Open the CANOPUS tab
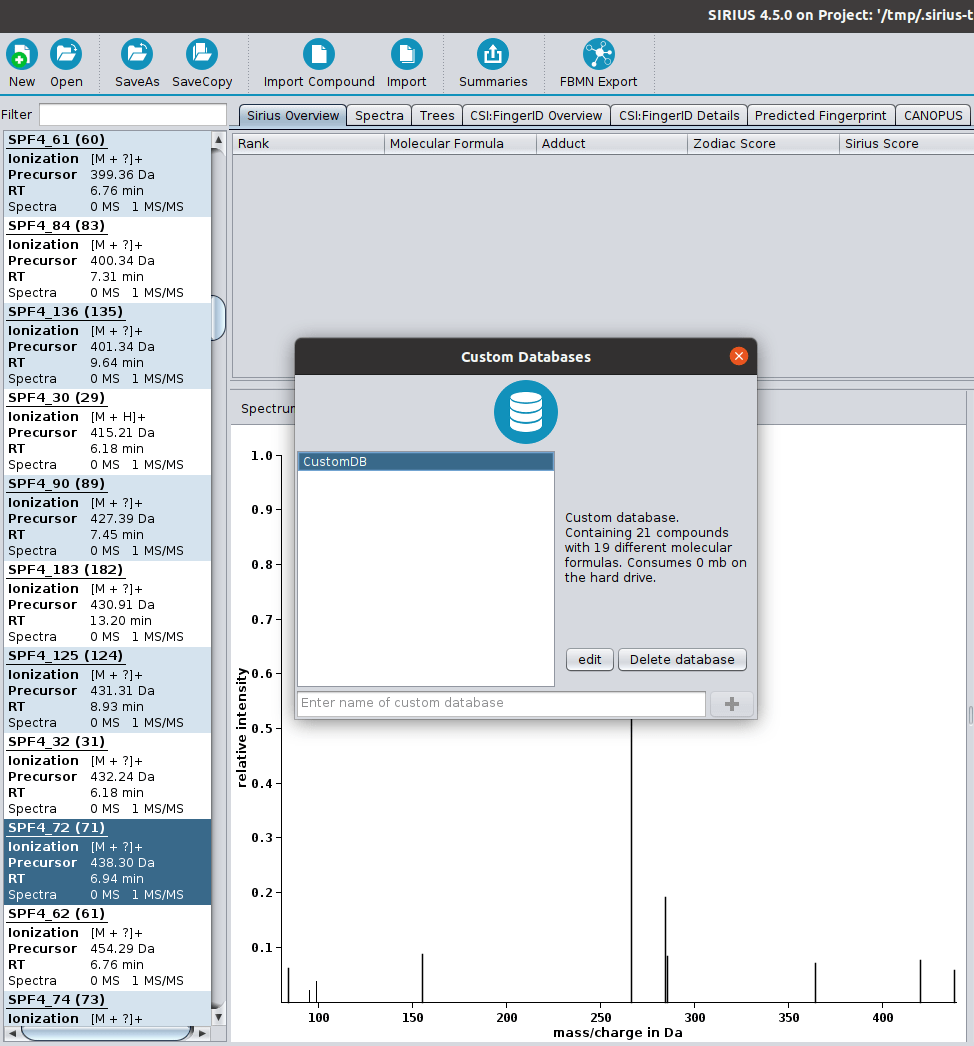Image resolution: width=974 pixels, height=1046 pixels. [x=933, y=115]
